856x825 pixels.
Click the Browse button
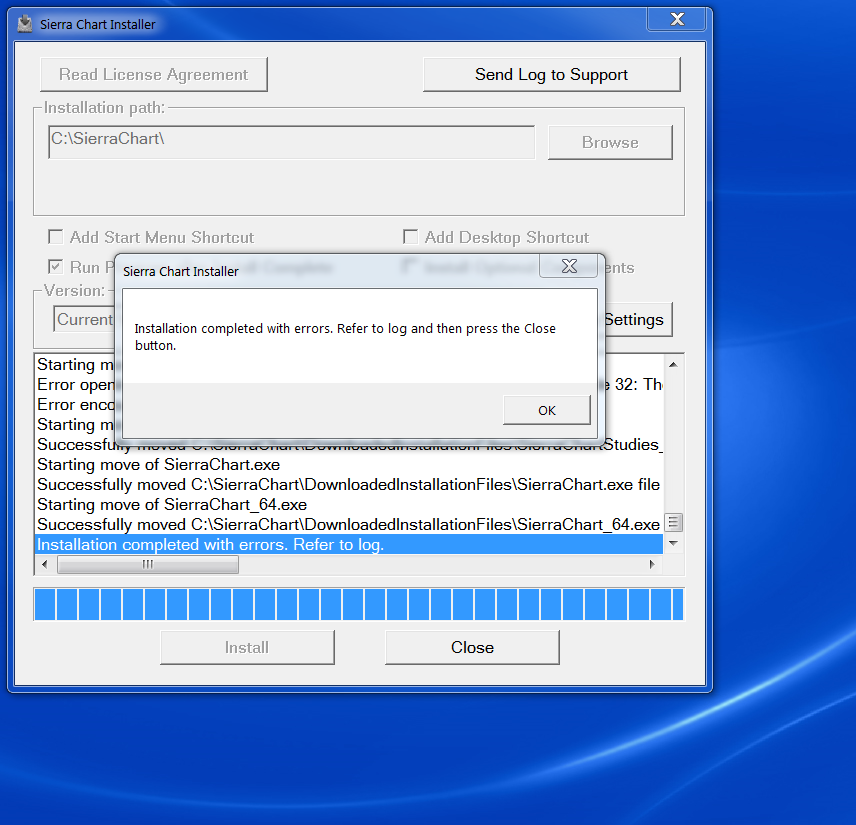click(610, 143)
